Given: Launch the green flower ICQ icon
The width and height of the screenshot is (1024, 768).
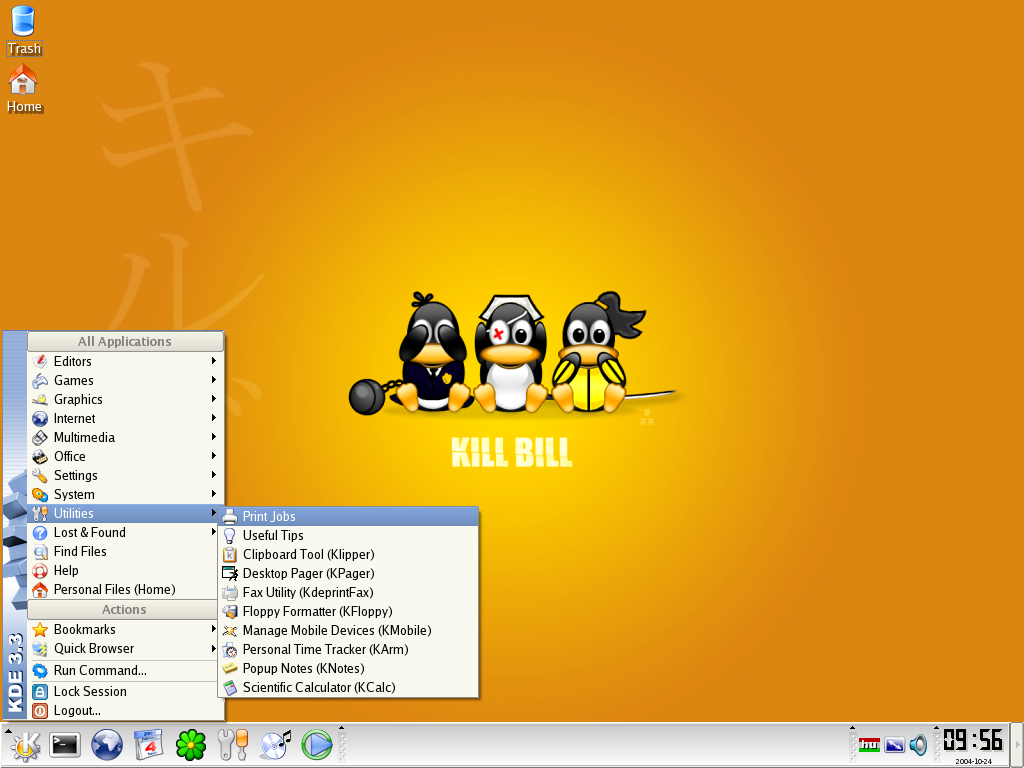Looking at the screenshot, I should [191, 745].
